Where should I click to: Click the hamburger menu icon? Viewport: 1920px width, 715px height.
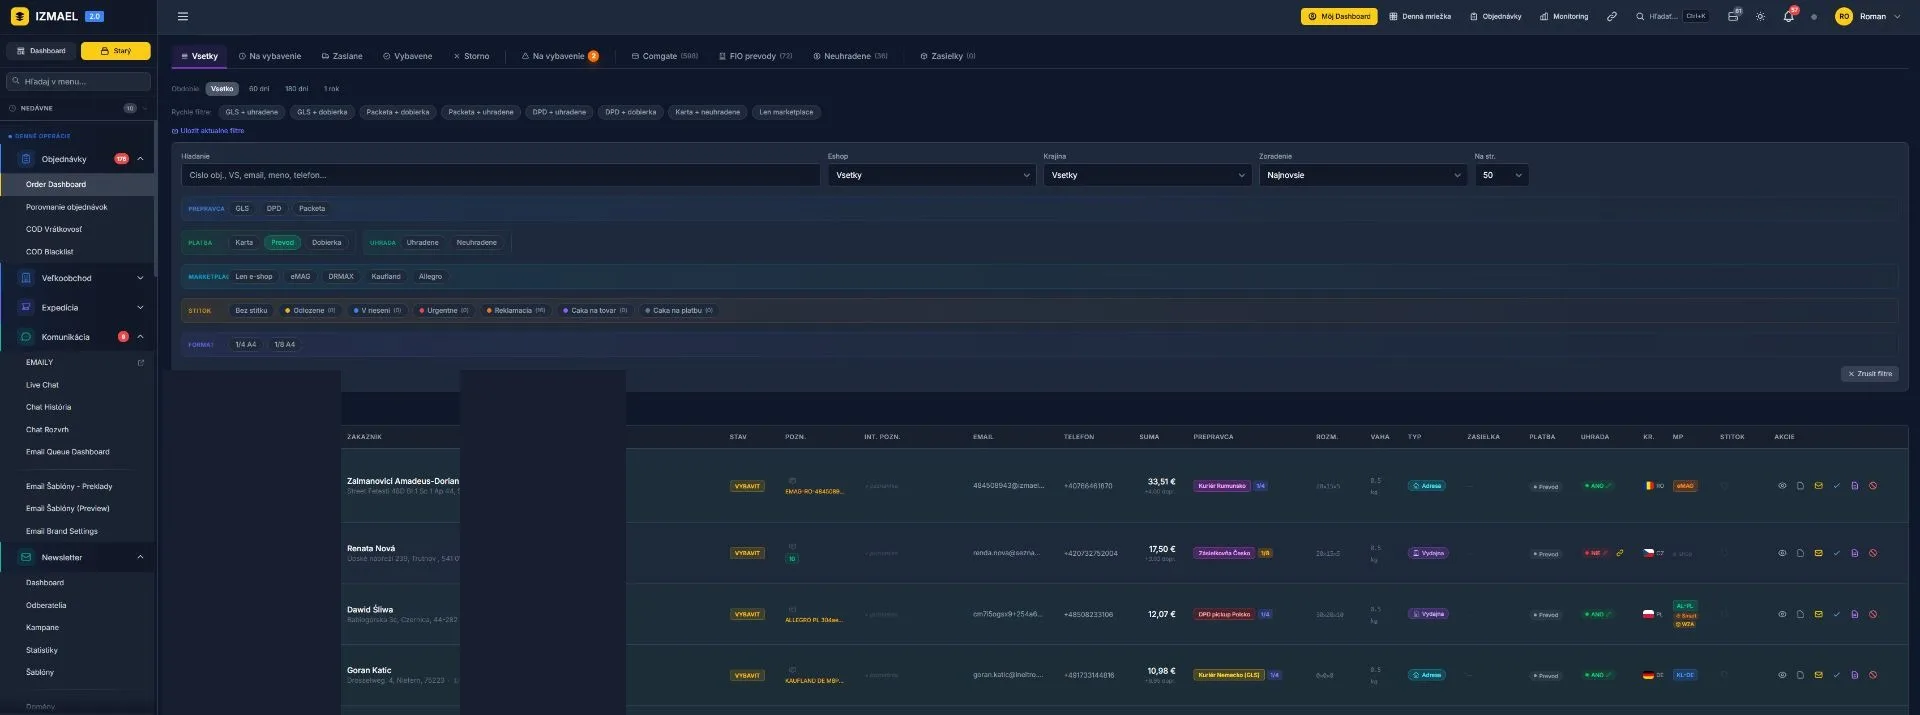point(182,17)
